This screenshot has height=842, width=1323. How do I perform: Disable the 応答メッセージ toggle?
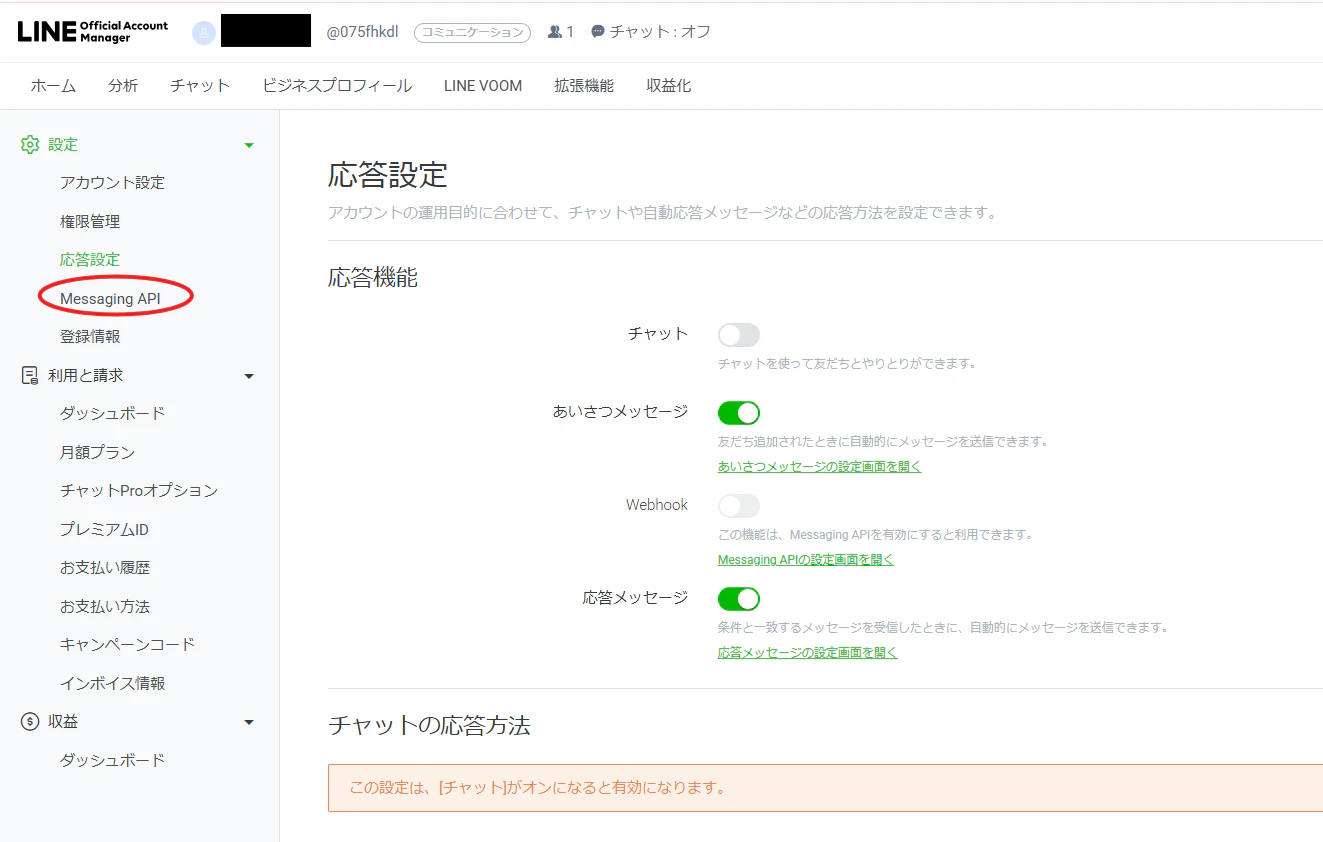pyautogui.click(x=739, y=599)
